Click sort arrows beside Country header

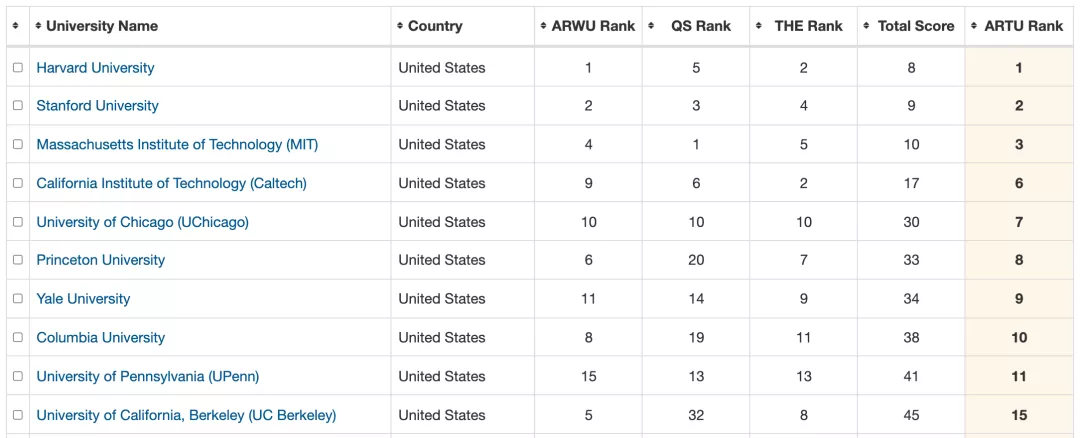(400, 26)
